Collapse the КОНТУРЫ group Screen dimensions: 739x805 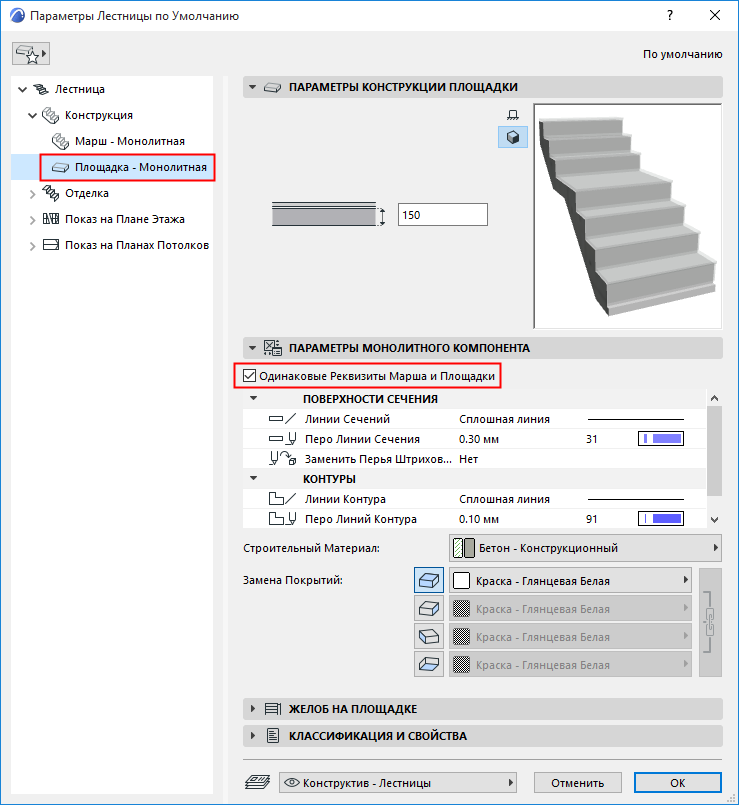[x=253, y=478]
